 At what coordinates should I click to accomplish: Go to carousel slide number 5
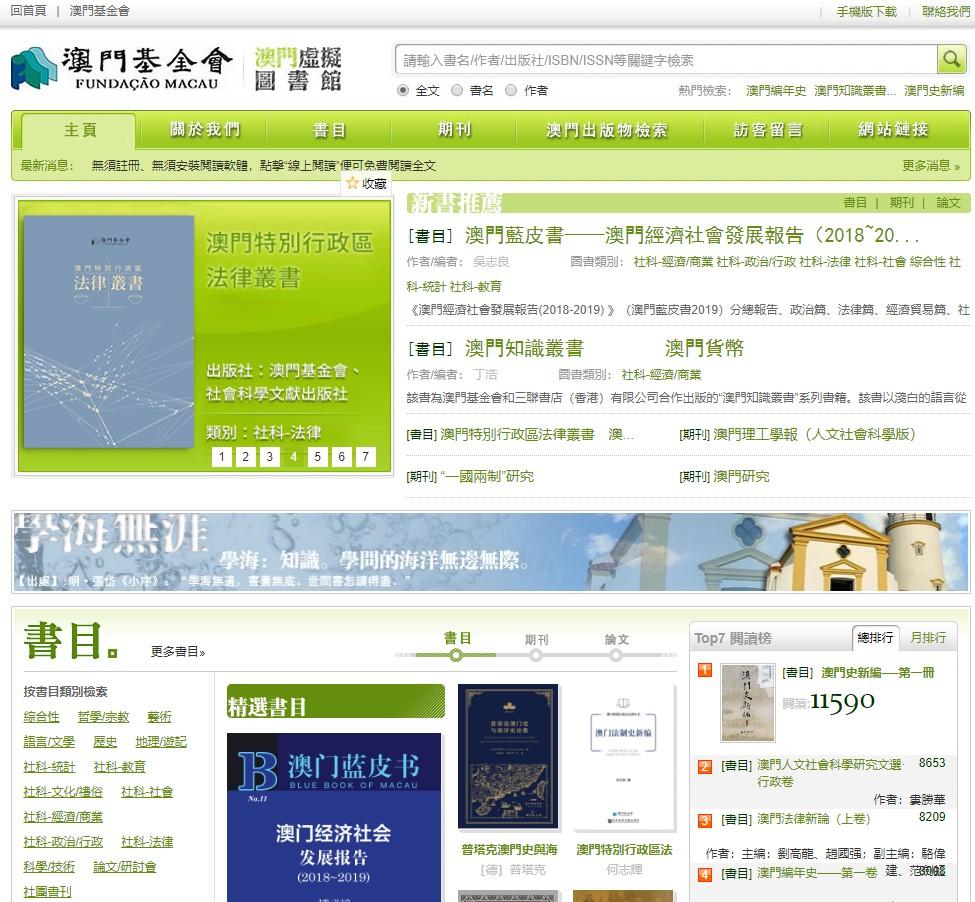click(x=318, y=457)
